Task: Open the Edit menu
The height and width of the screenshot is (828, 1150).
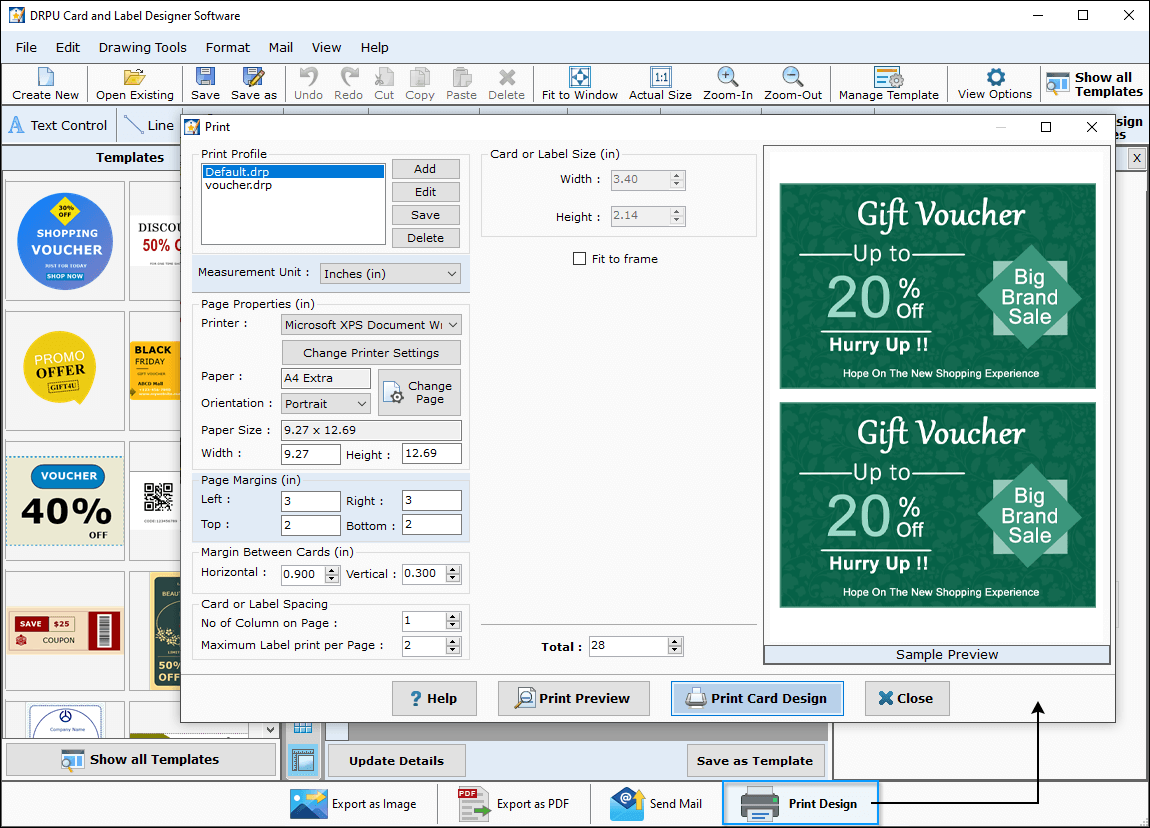Action: [67, 48]
